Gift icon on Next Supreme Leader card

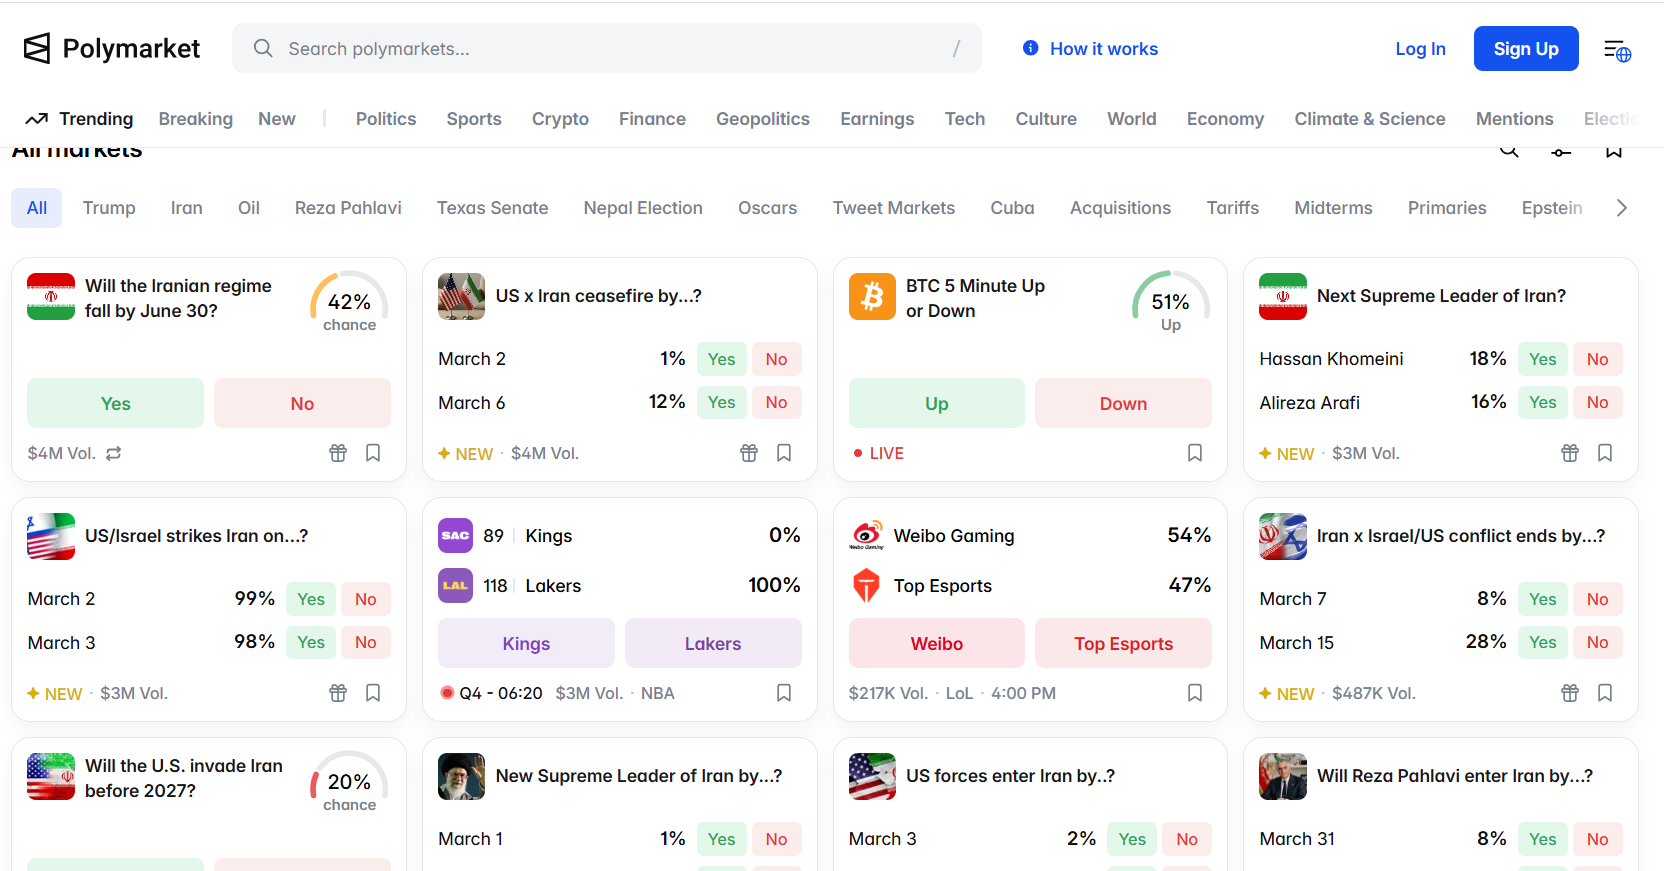pyautogui.click(x=1570, y=453)
